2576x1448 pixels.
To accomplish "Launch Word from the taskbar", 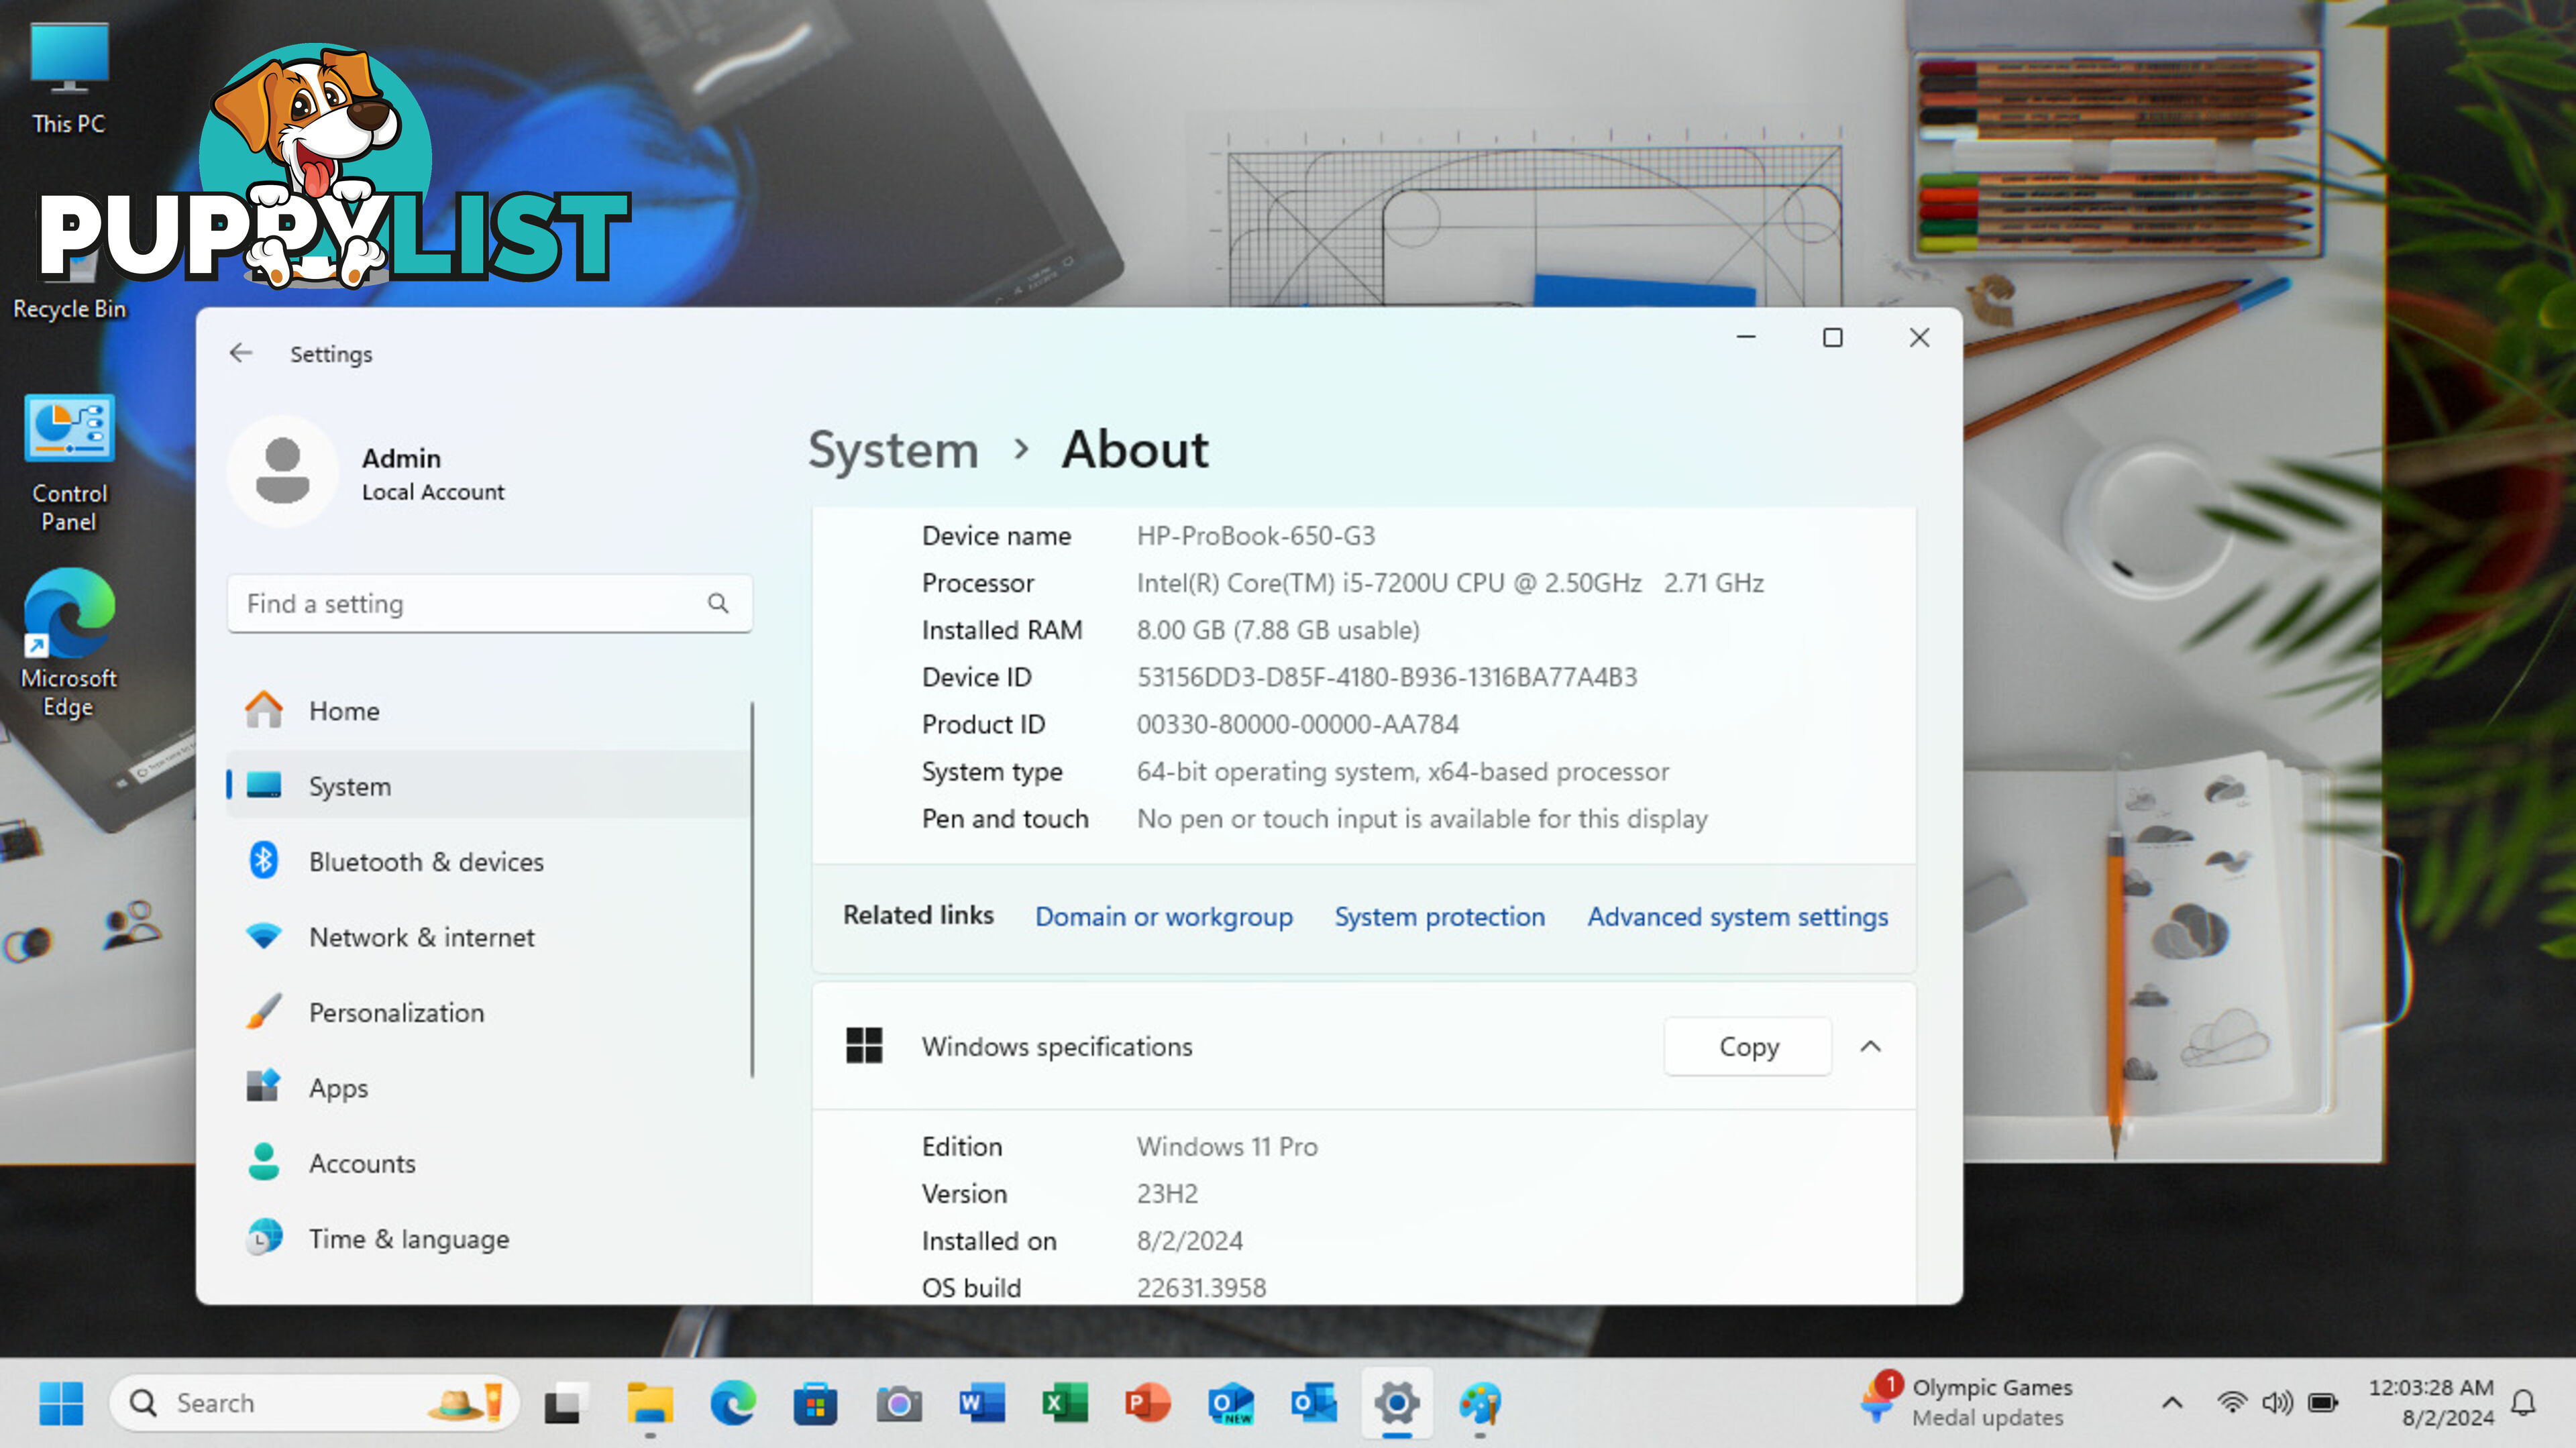I will pos(982,1403).
